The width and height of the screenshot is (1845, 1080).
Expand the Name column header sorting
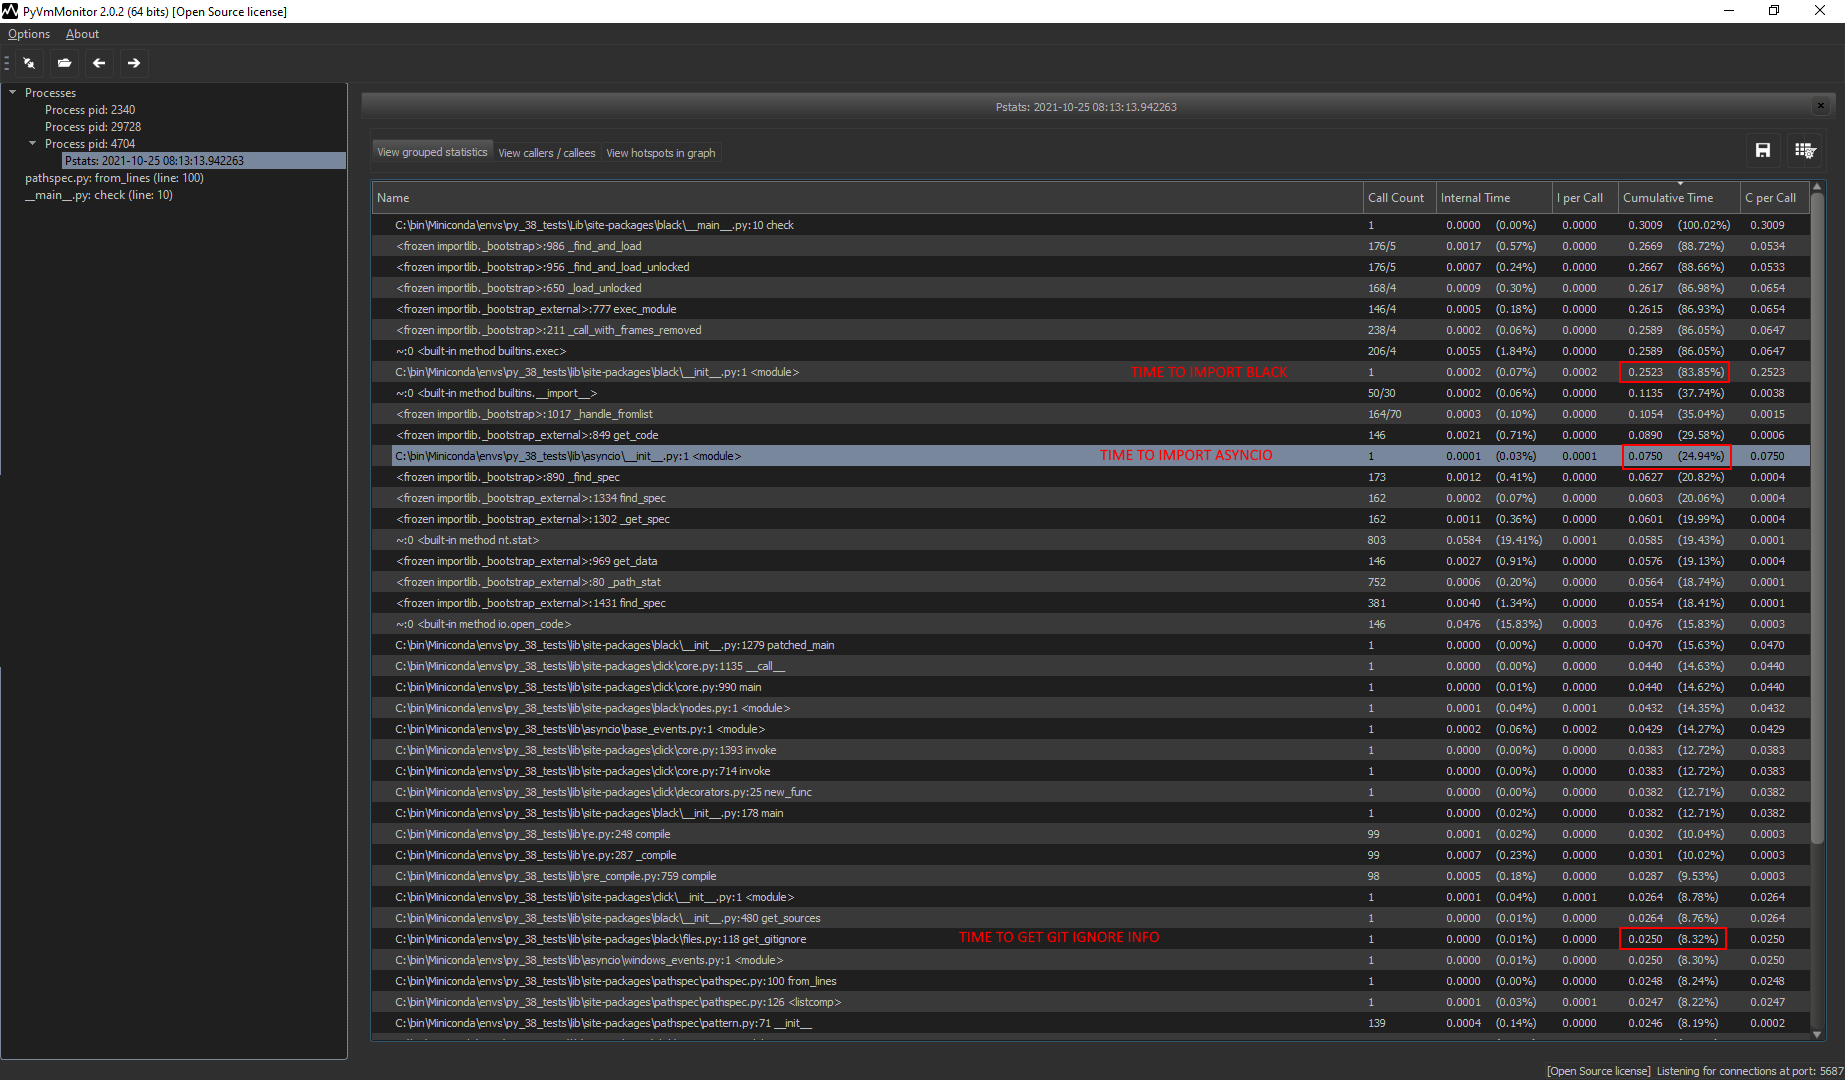(393, 197)
